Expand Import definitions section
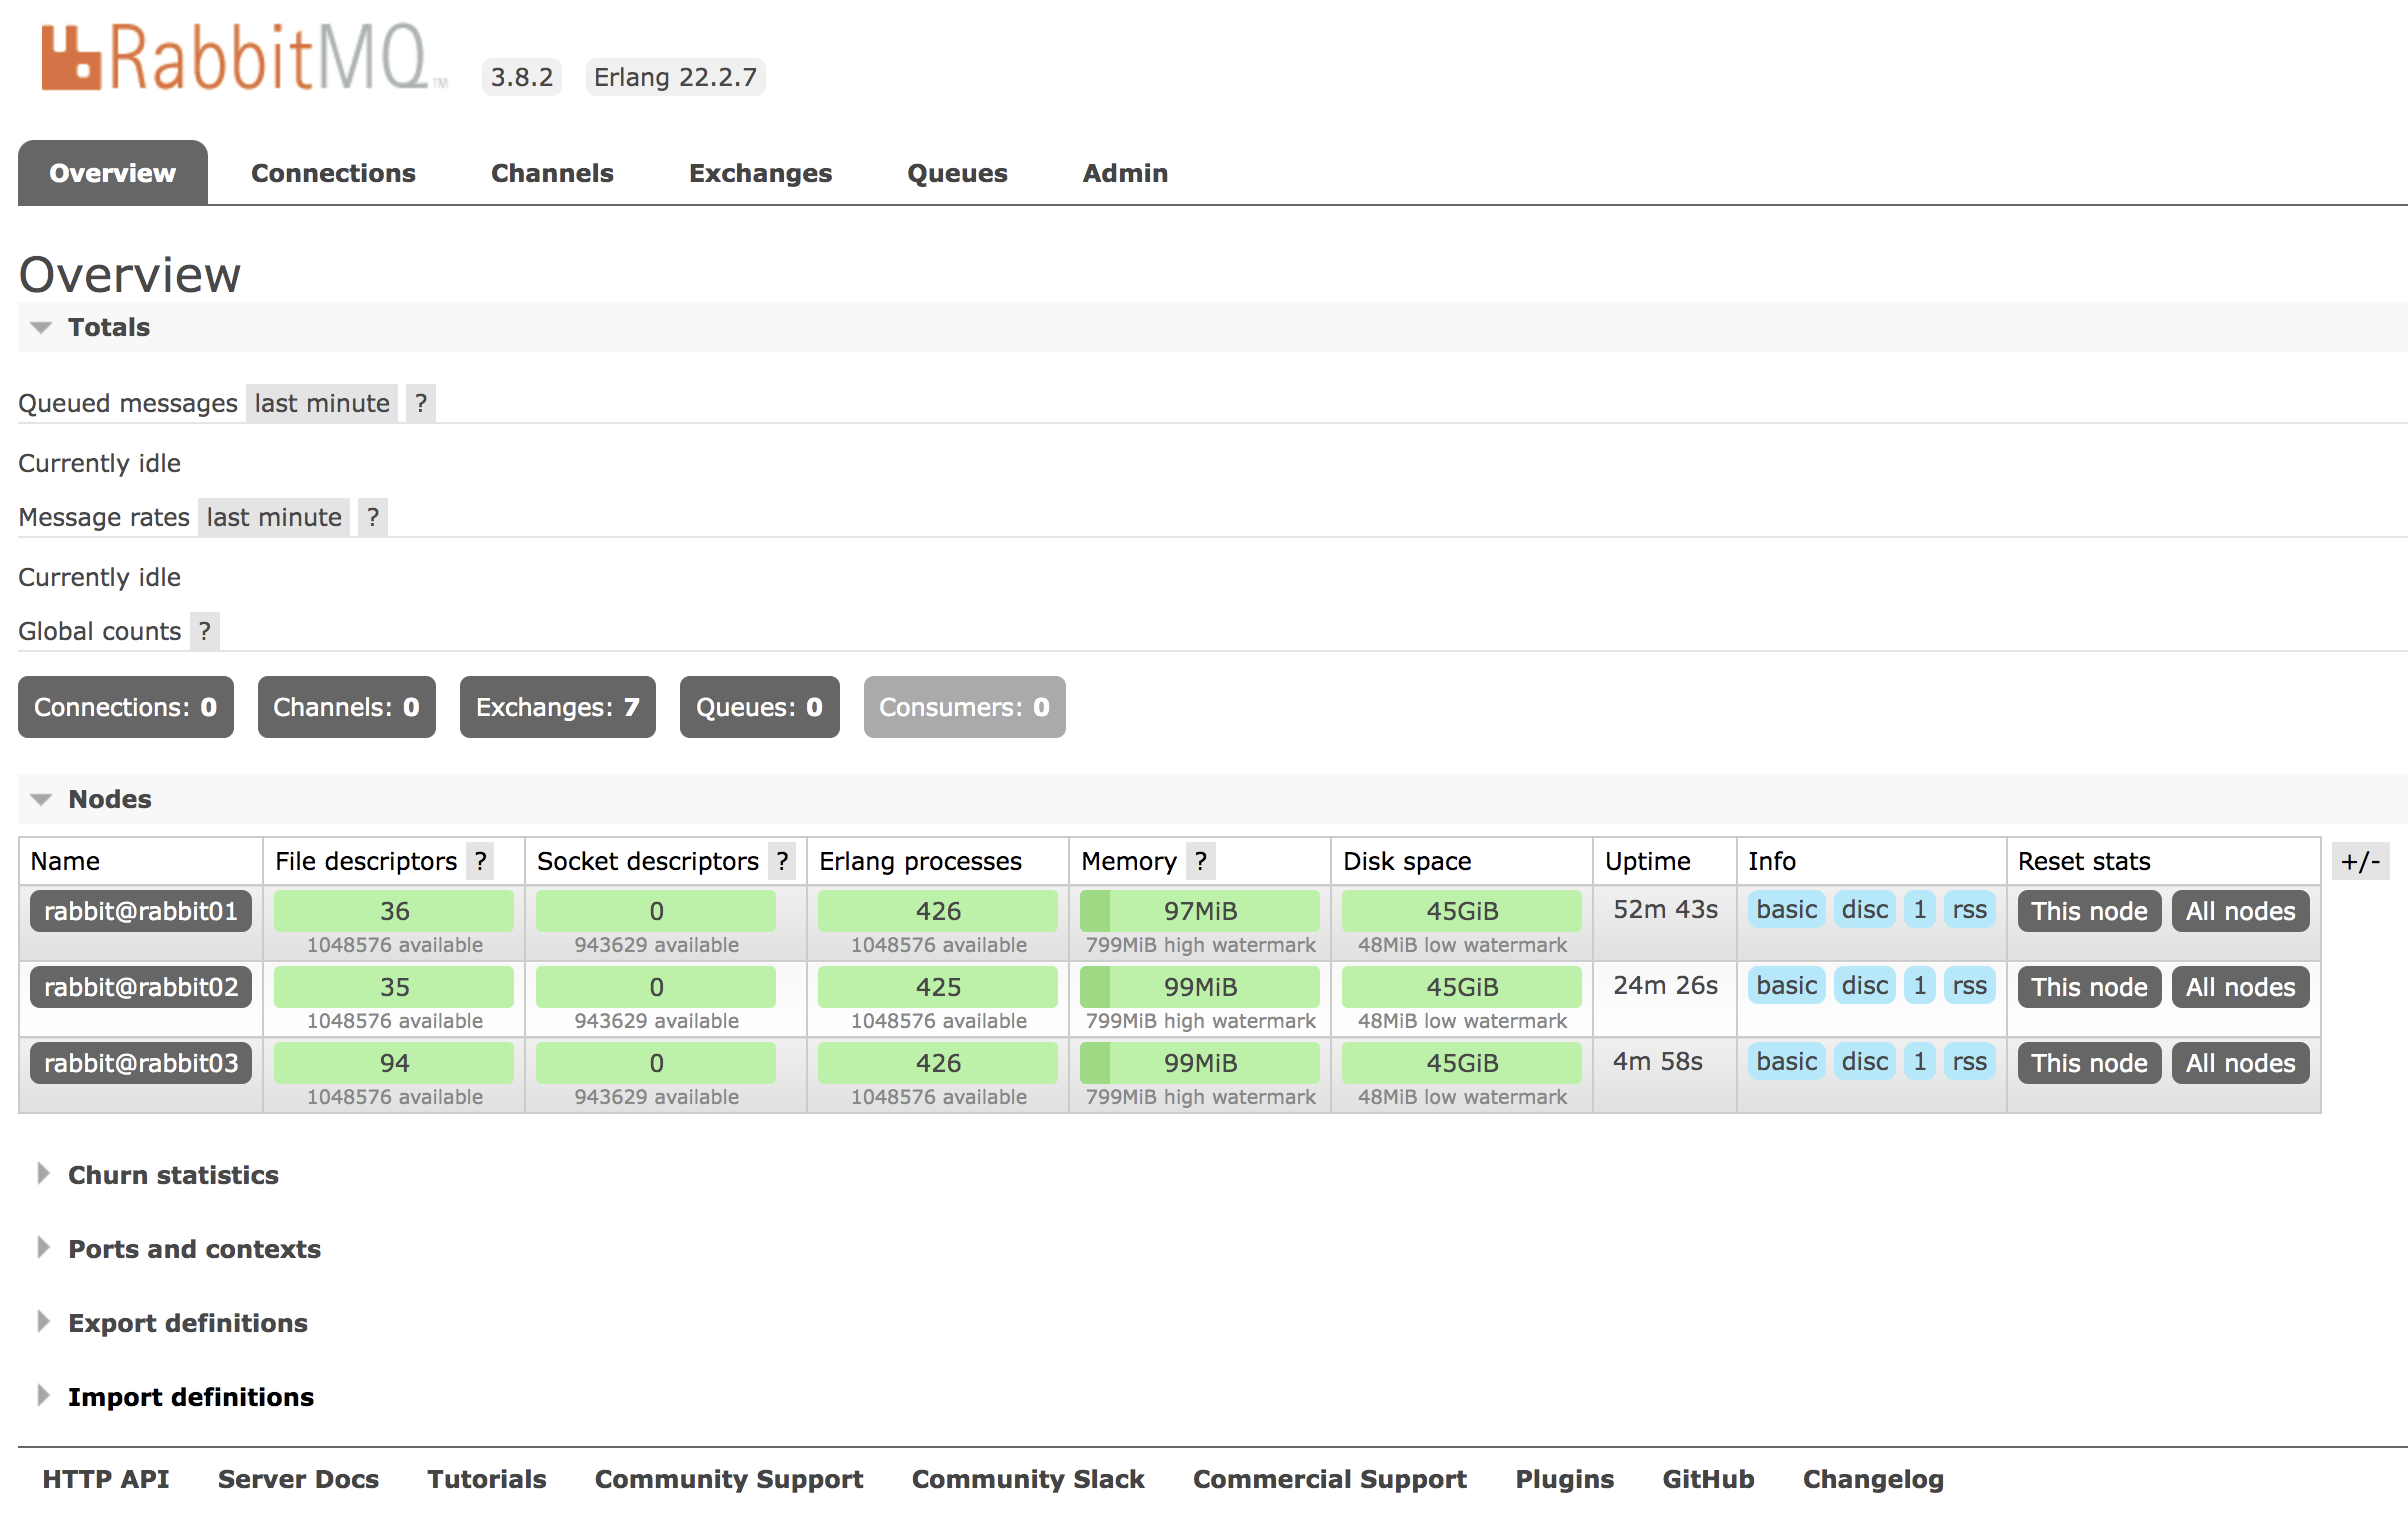The image size is (2408, 1534). click(190, 1397)
